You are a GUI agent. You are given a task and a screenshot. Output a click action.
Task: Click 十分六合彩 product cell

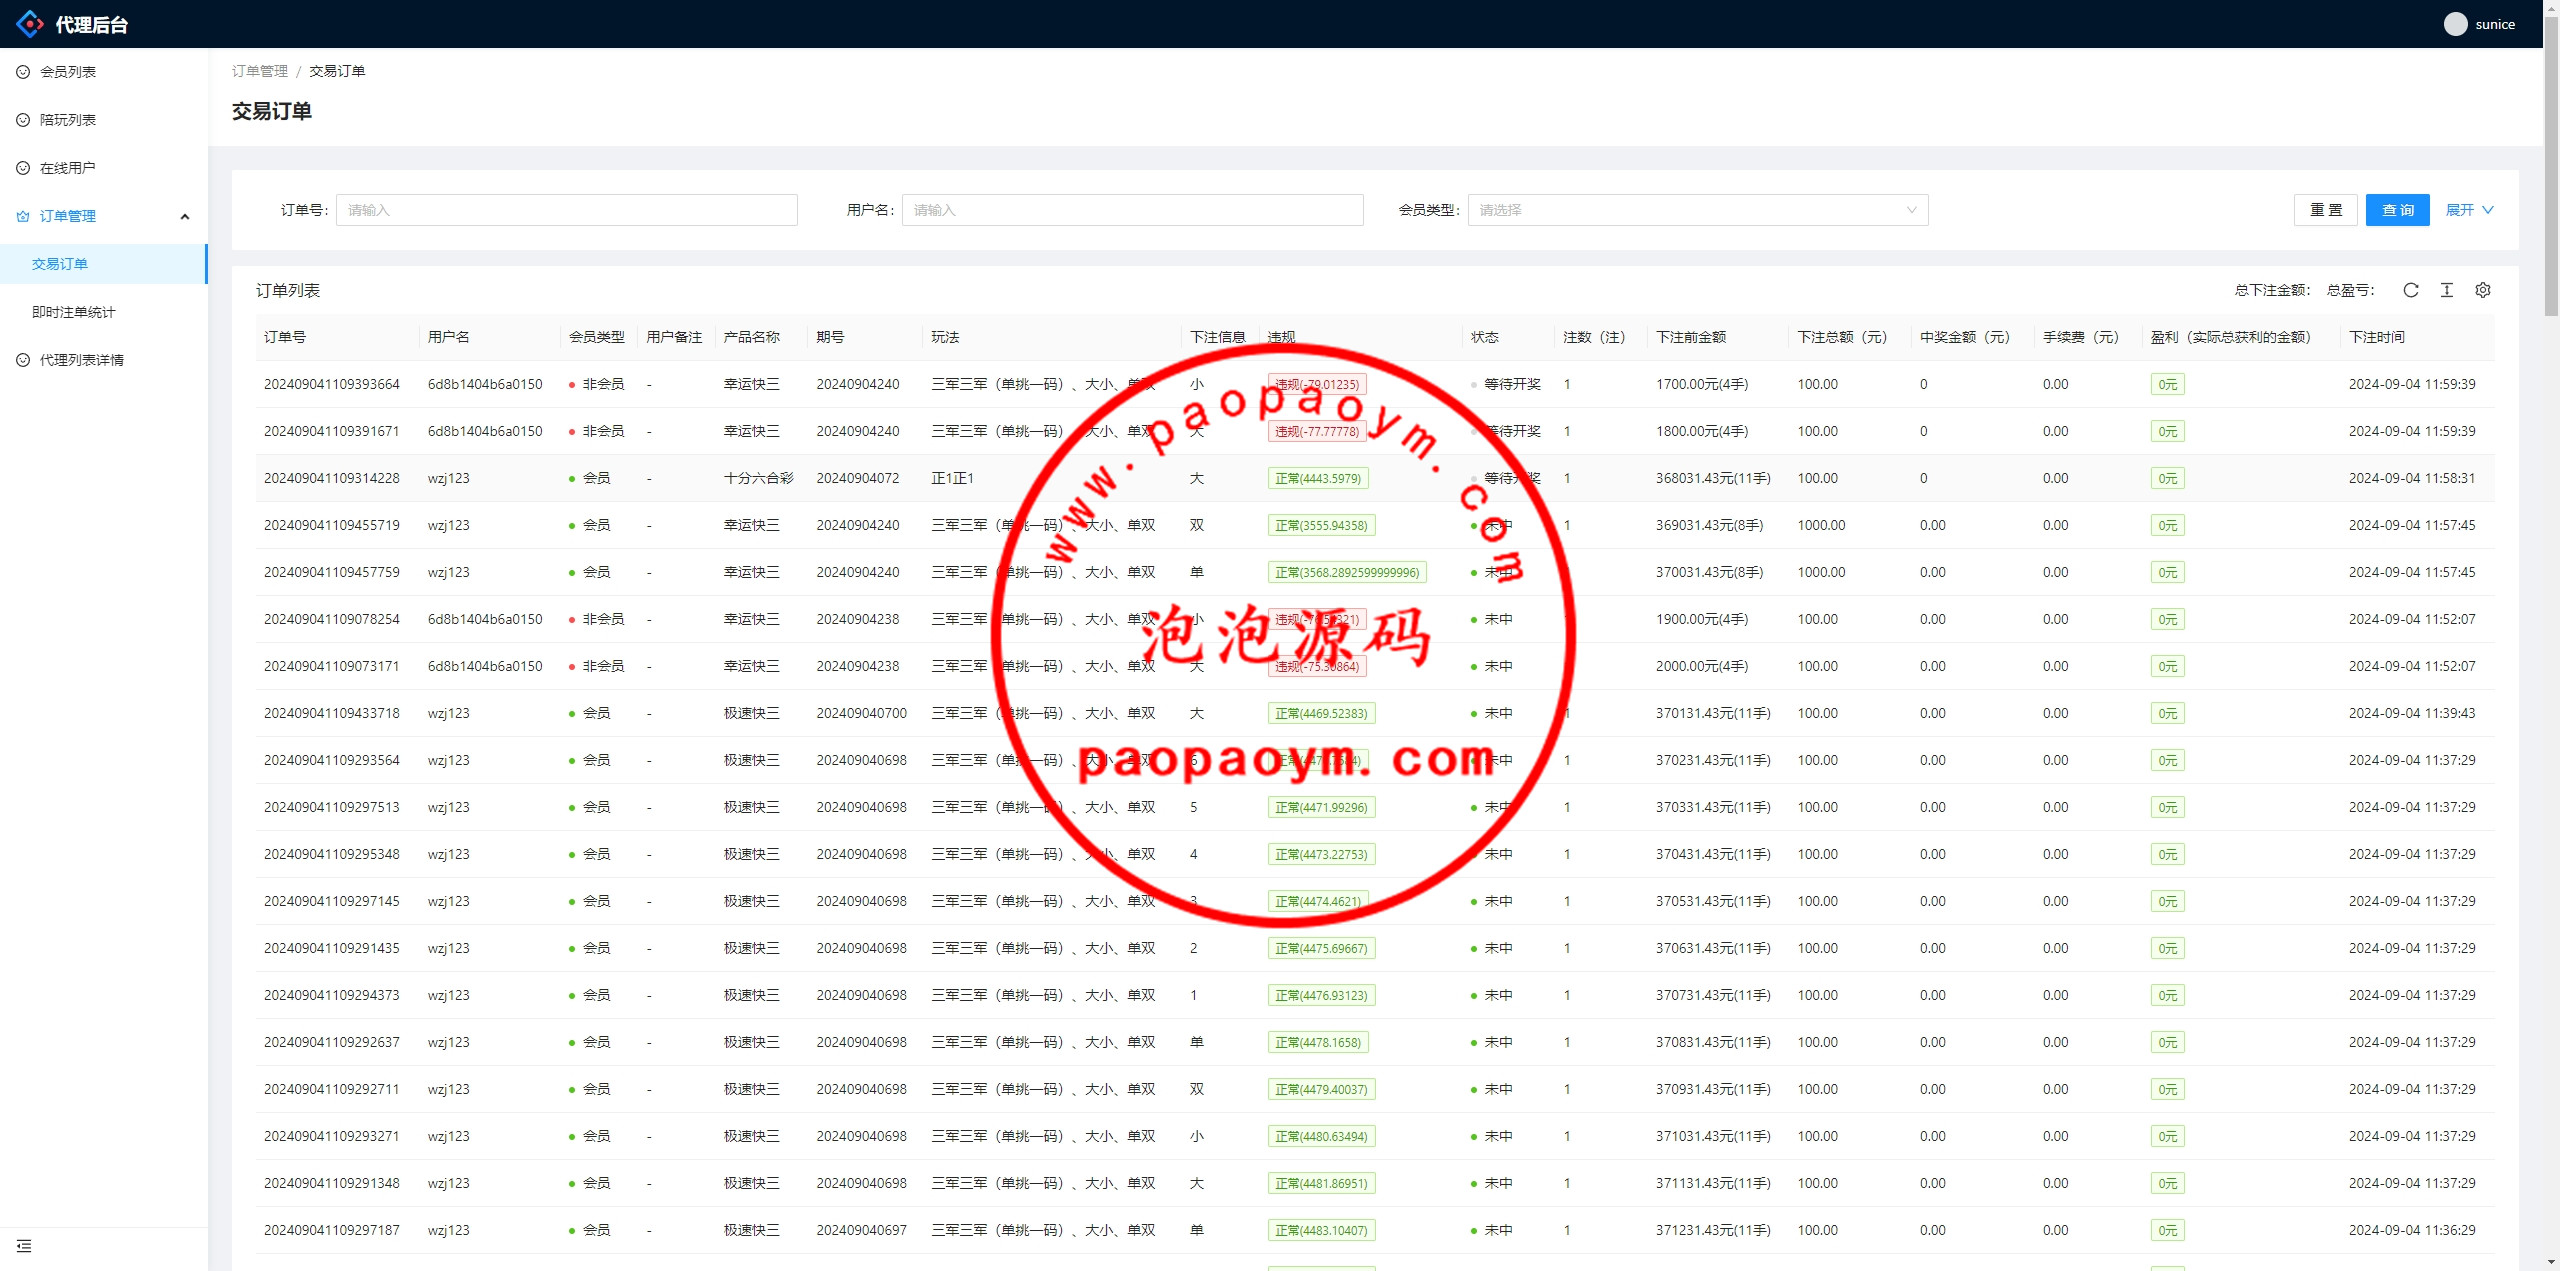coord(759,478)
